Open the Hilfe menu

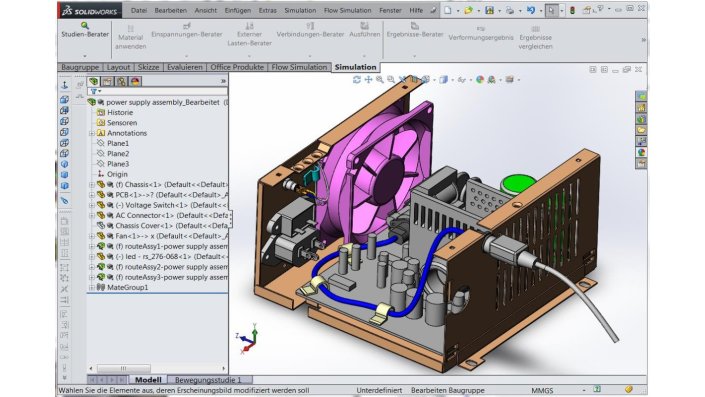[416, 10]
